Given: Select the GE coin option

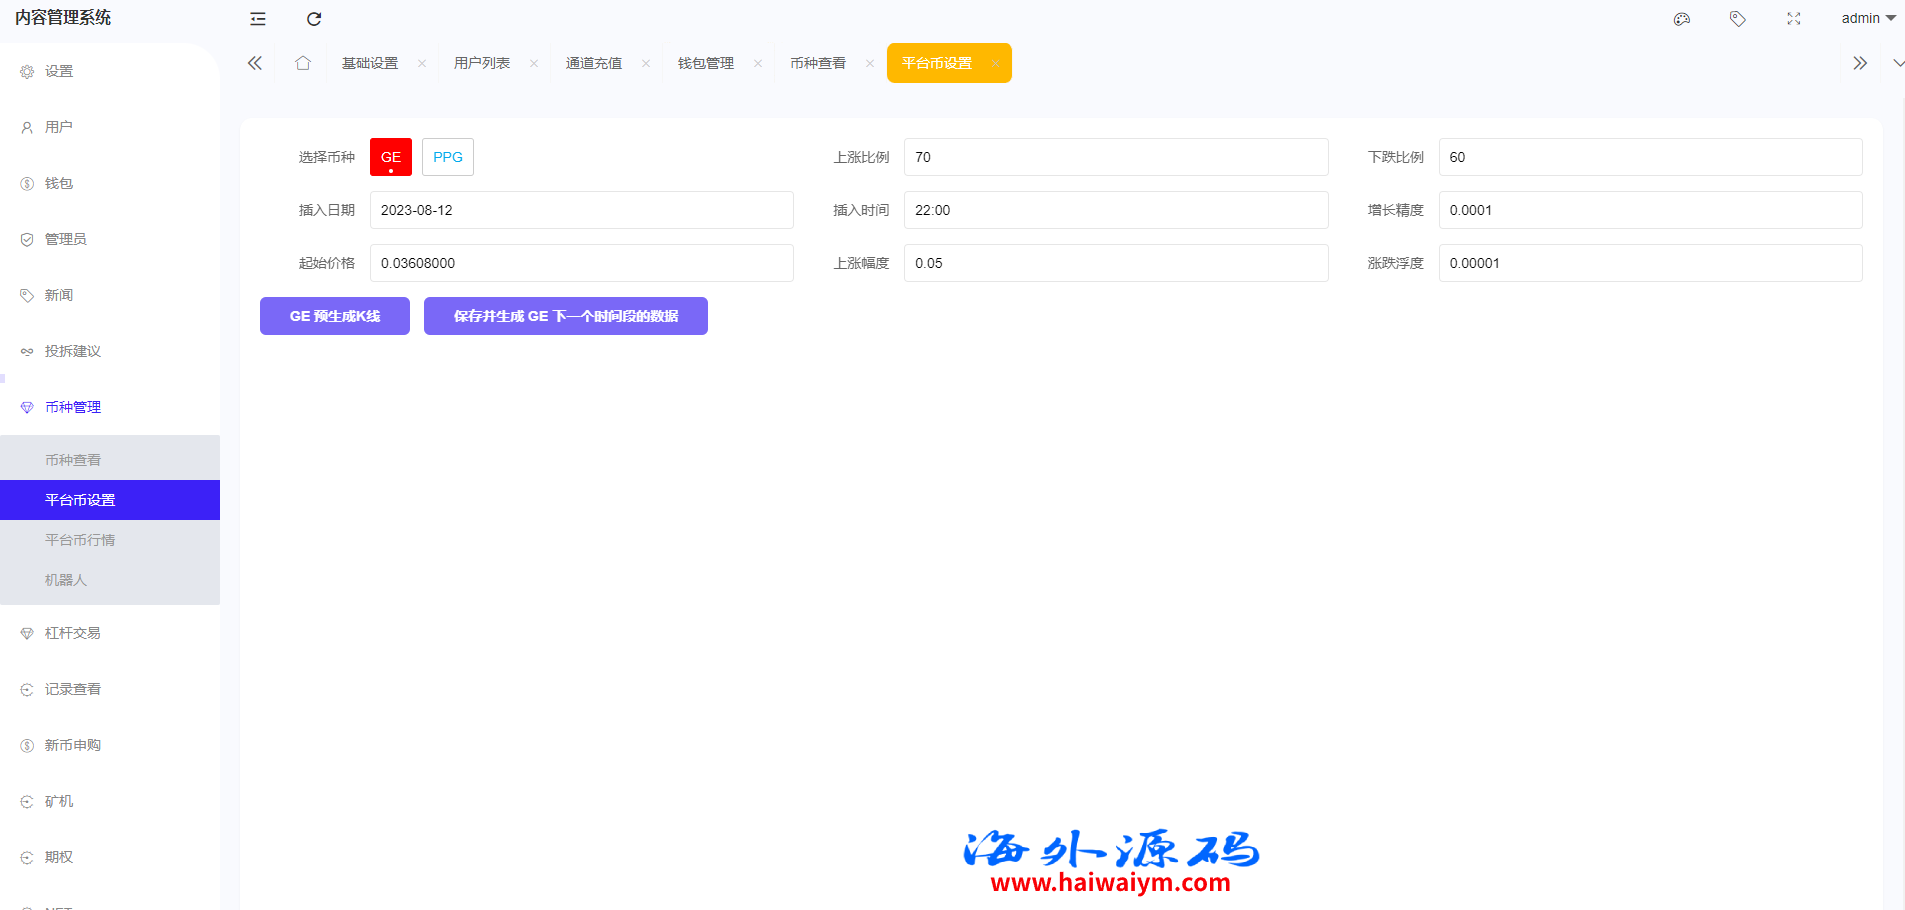Looking at the screenshot, I should point(391,157).
